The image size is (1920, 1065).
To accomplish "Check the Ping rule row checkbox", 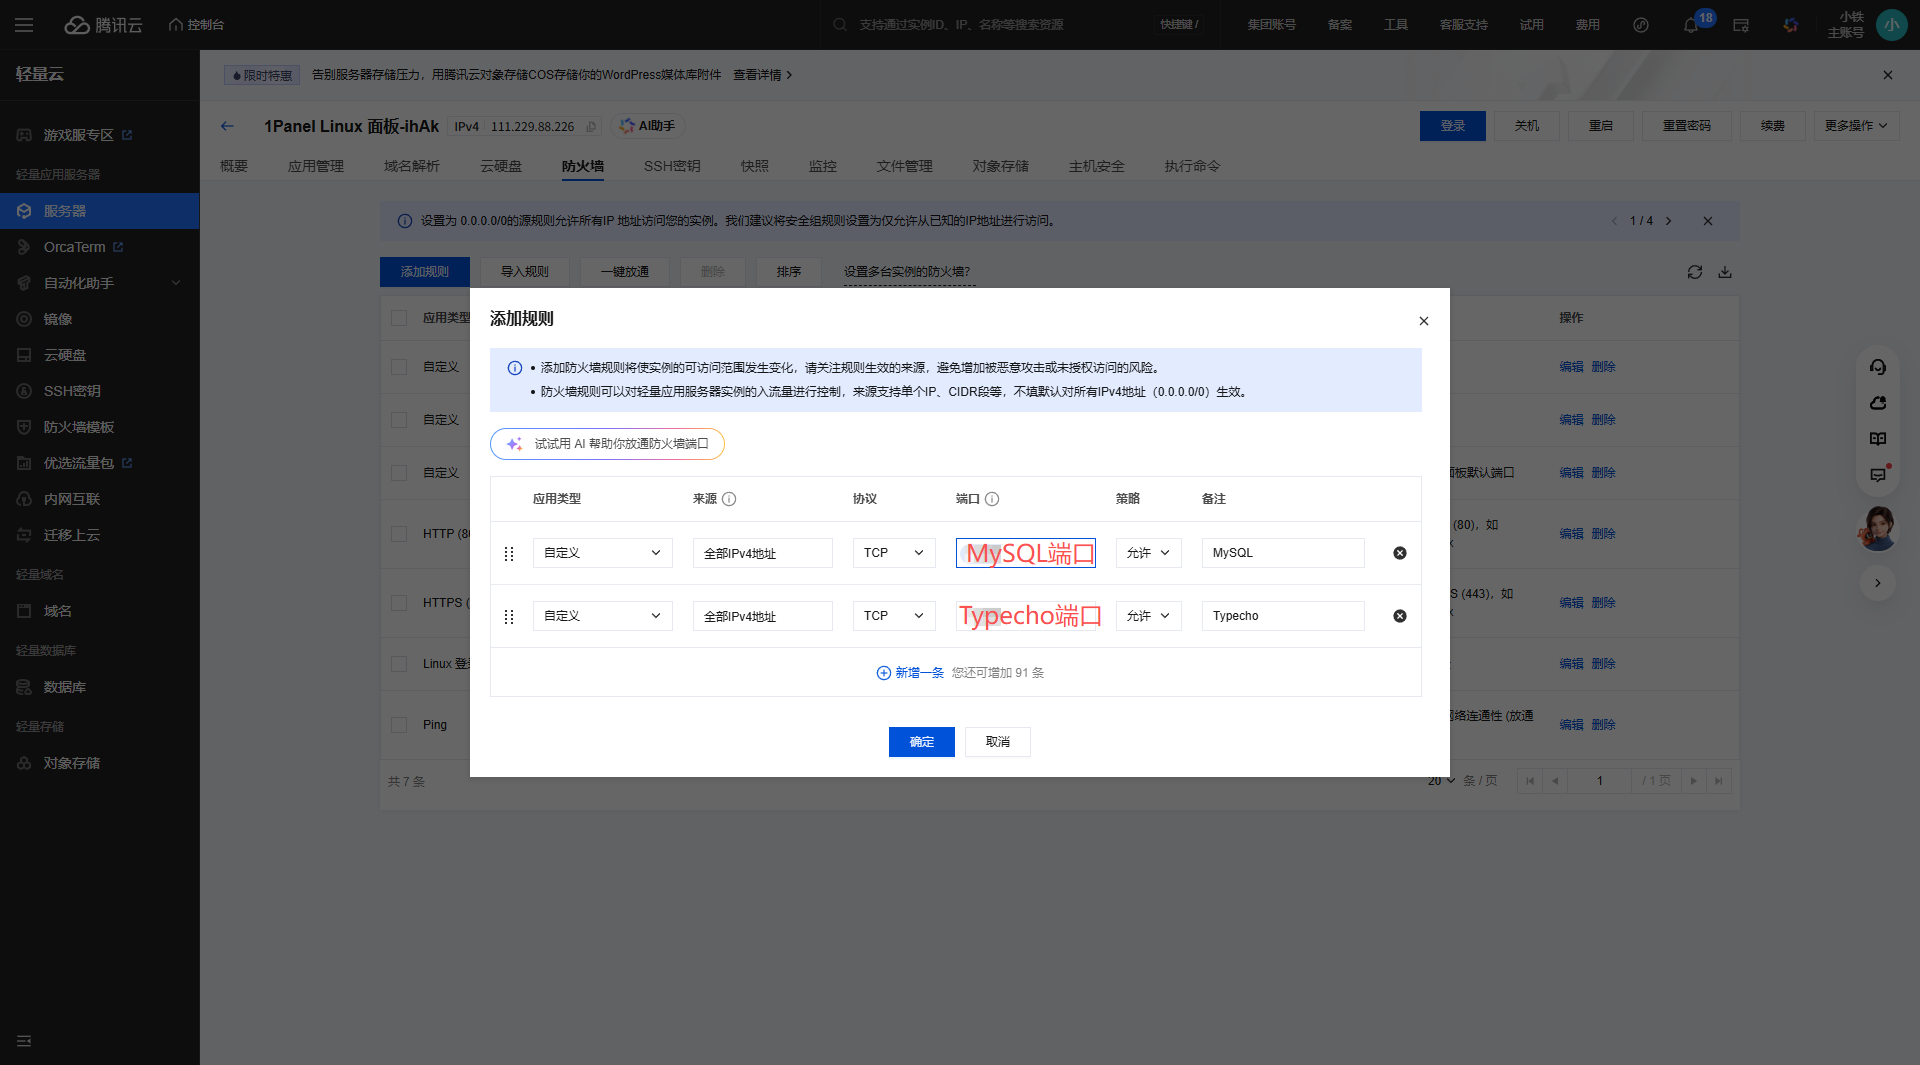I will coord(398,724).
